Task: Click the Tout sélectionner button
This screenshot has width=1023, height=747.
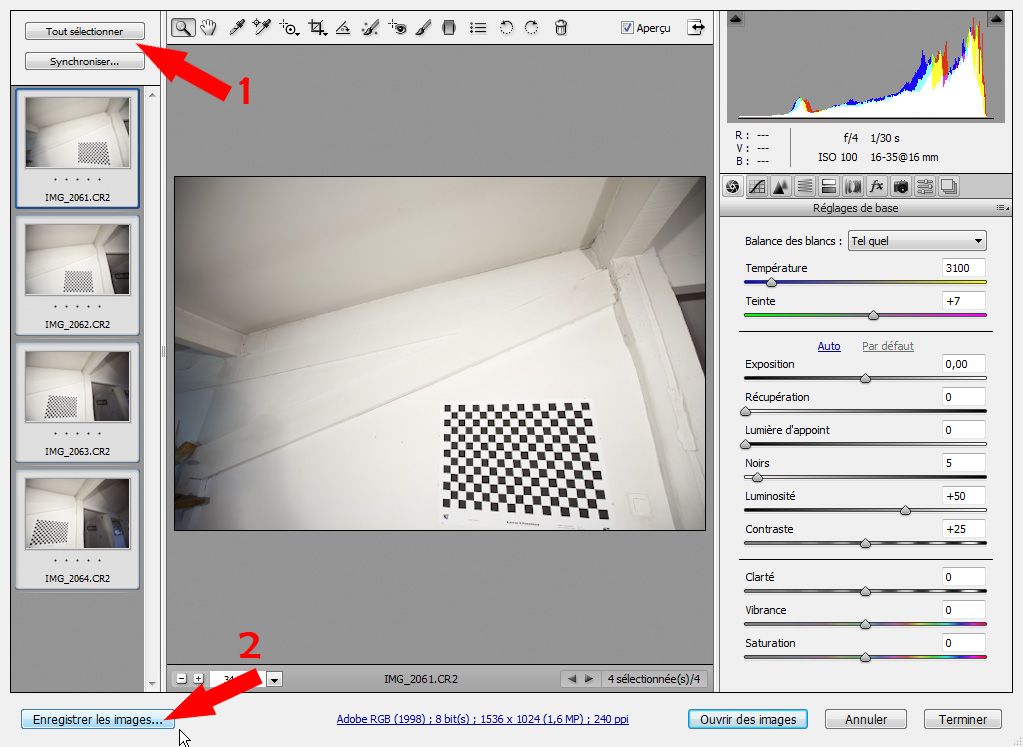Action: (84, 31)
